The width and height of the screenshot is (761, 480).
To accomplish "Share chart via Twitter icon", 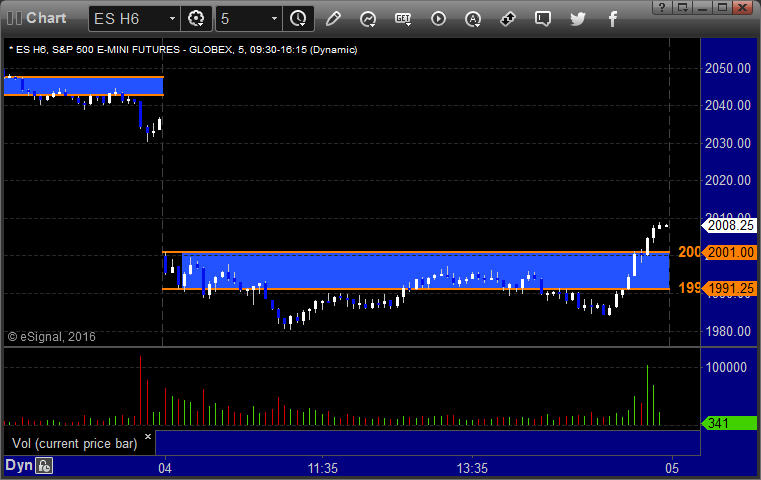I will (x=578, y=19).
